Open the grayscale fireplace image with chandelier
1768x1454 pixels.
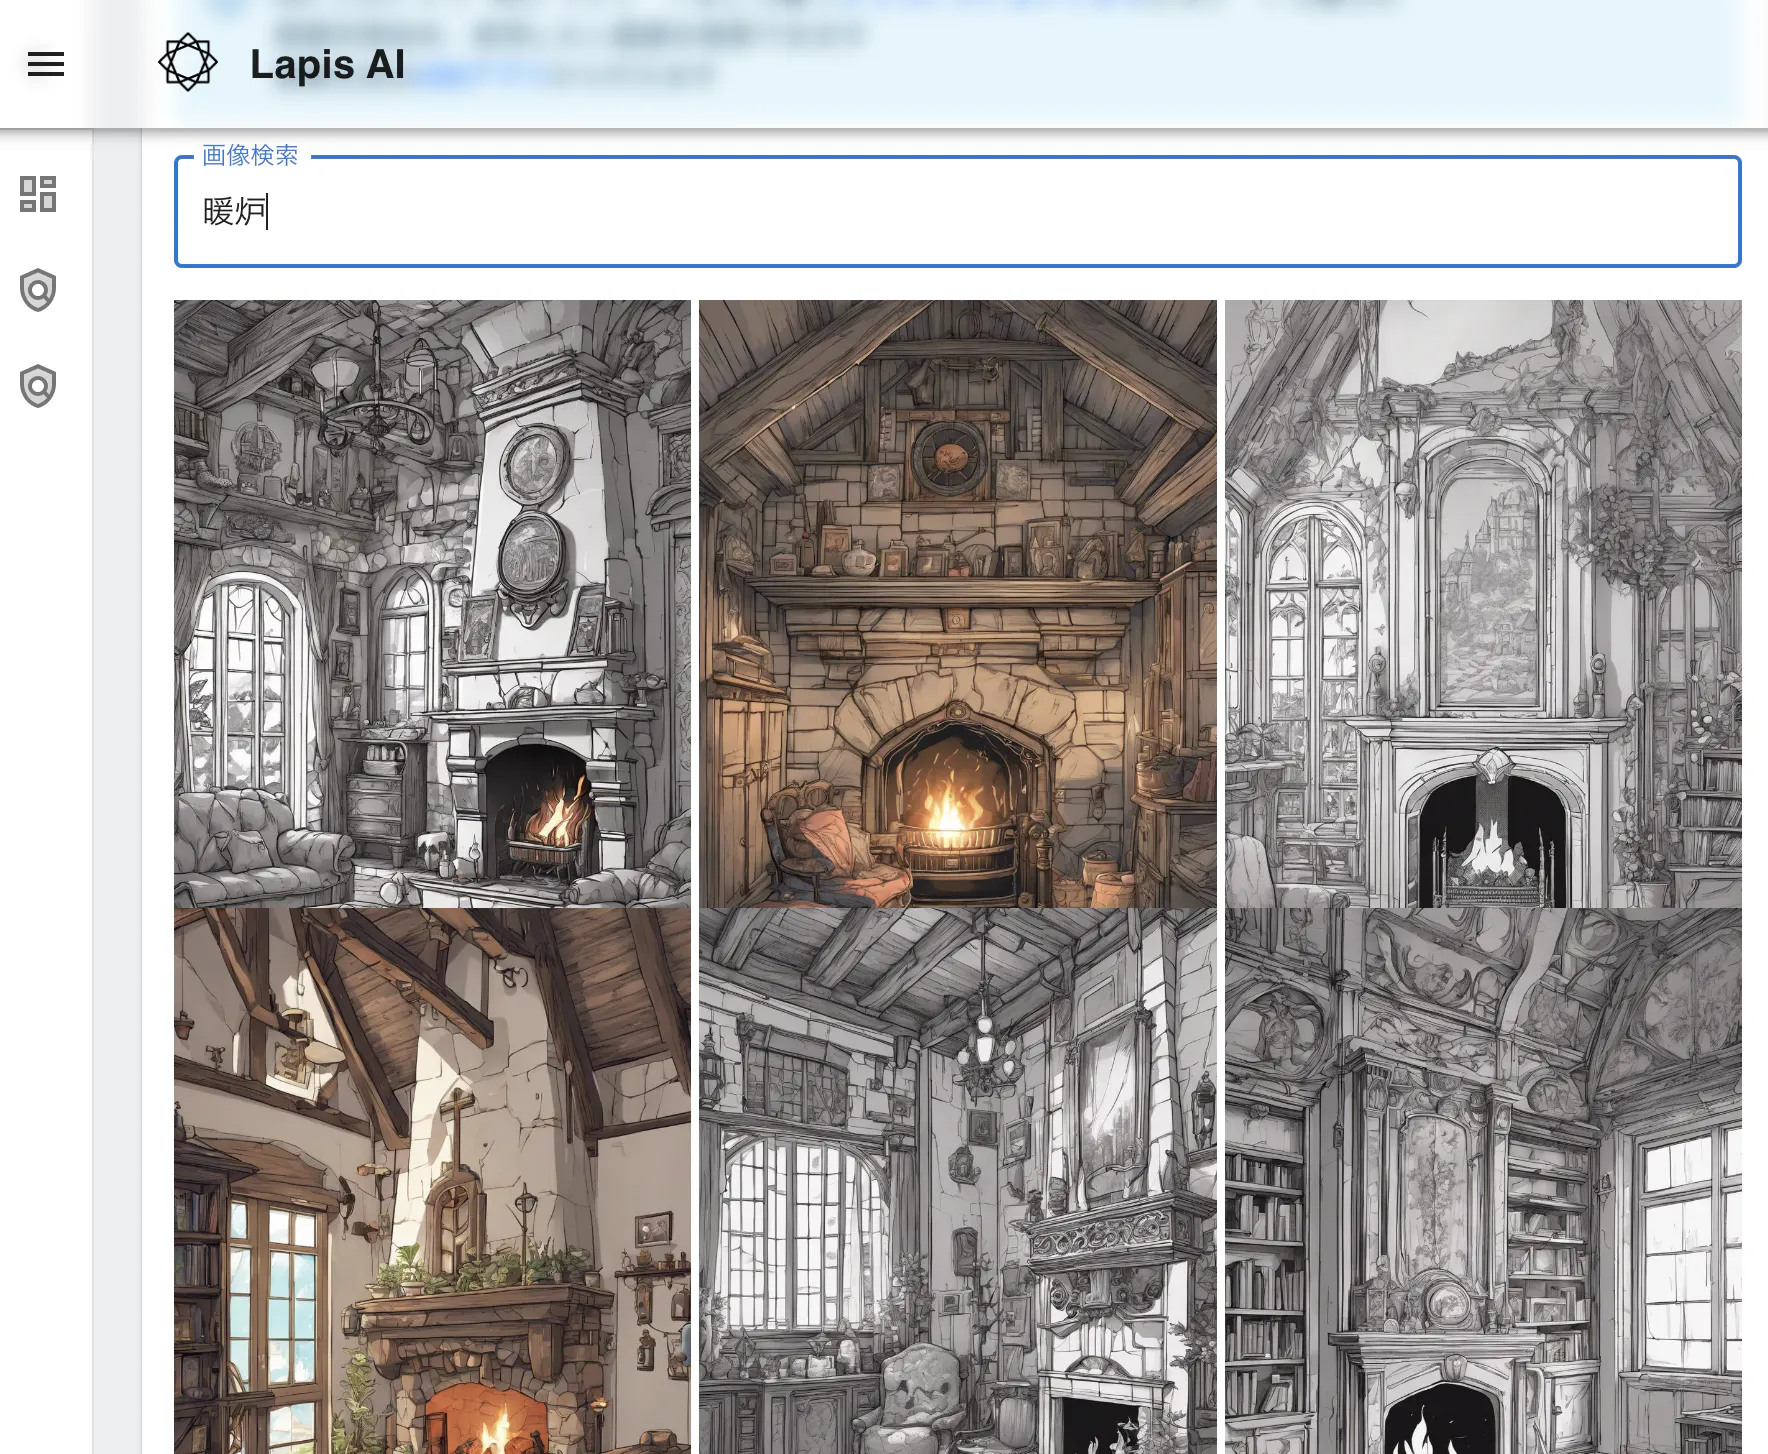click(432, 603)
